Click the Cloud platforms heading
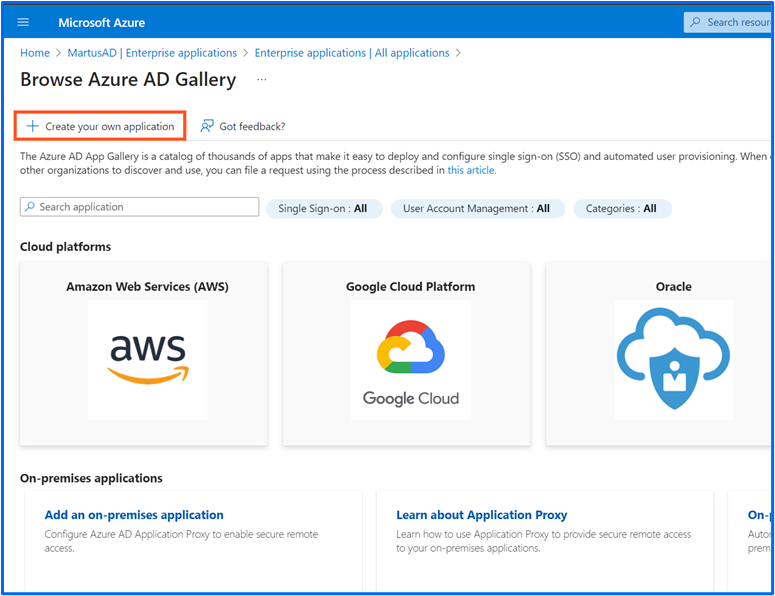The image size is (775, 596). click(x=65, y=247)
